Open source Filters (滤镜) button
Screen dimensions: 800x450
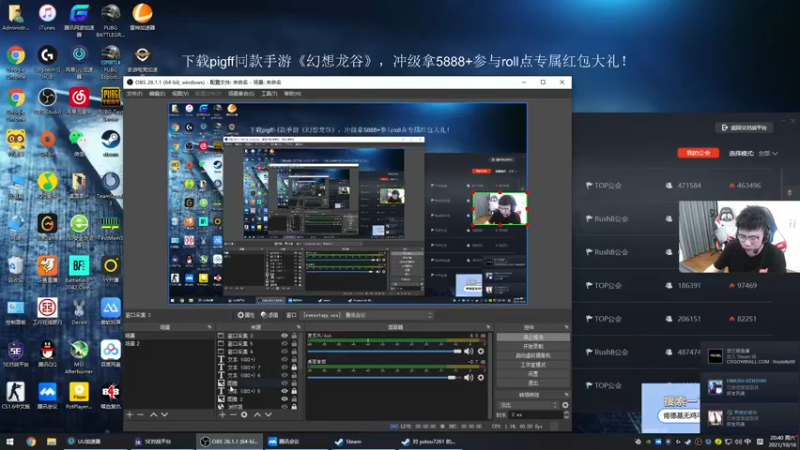(269, 315)
